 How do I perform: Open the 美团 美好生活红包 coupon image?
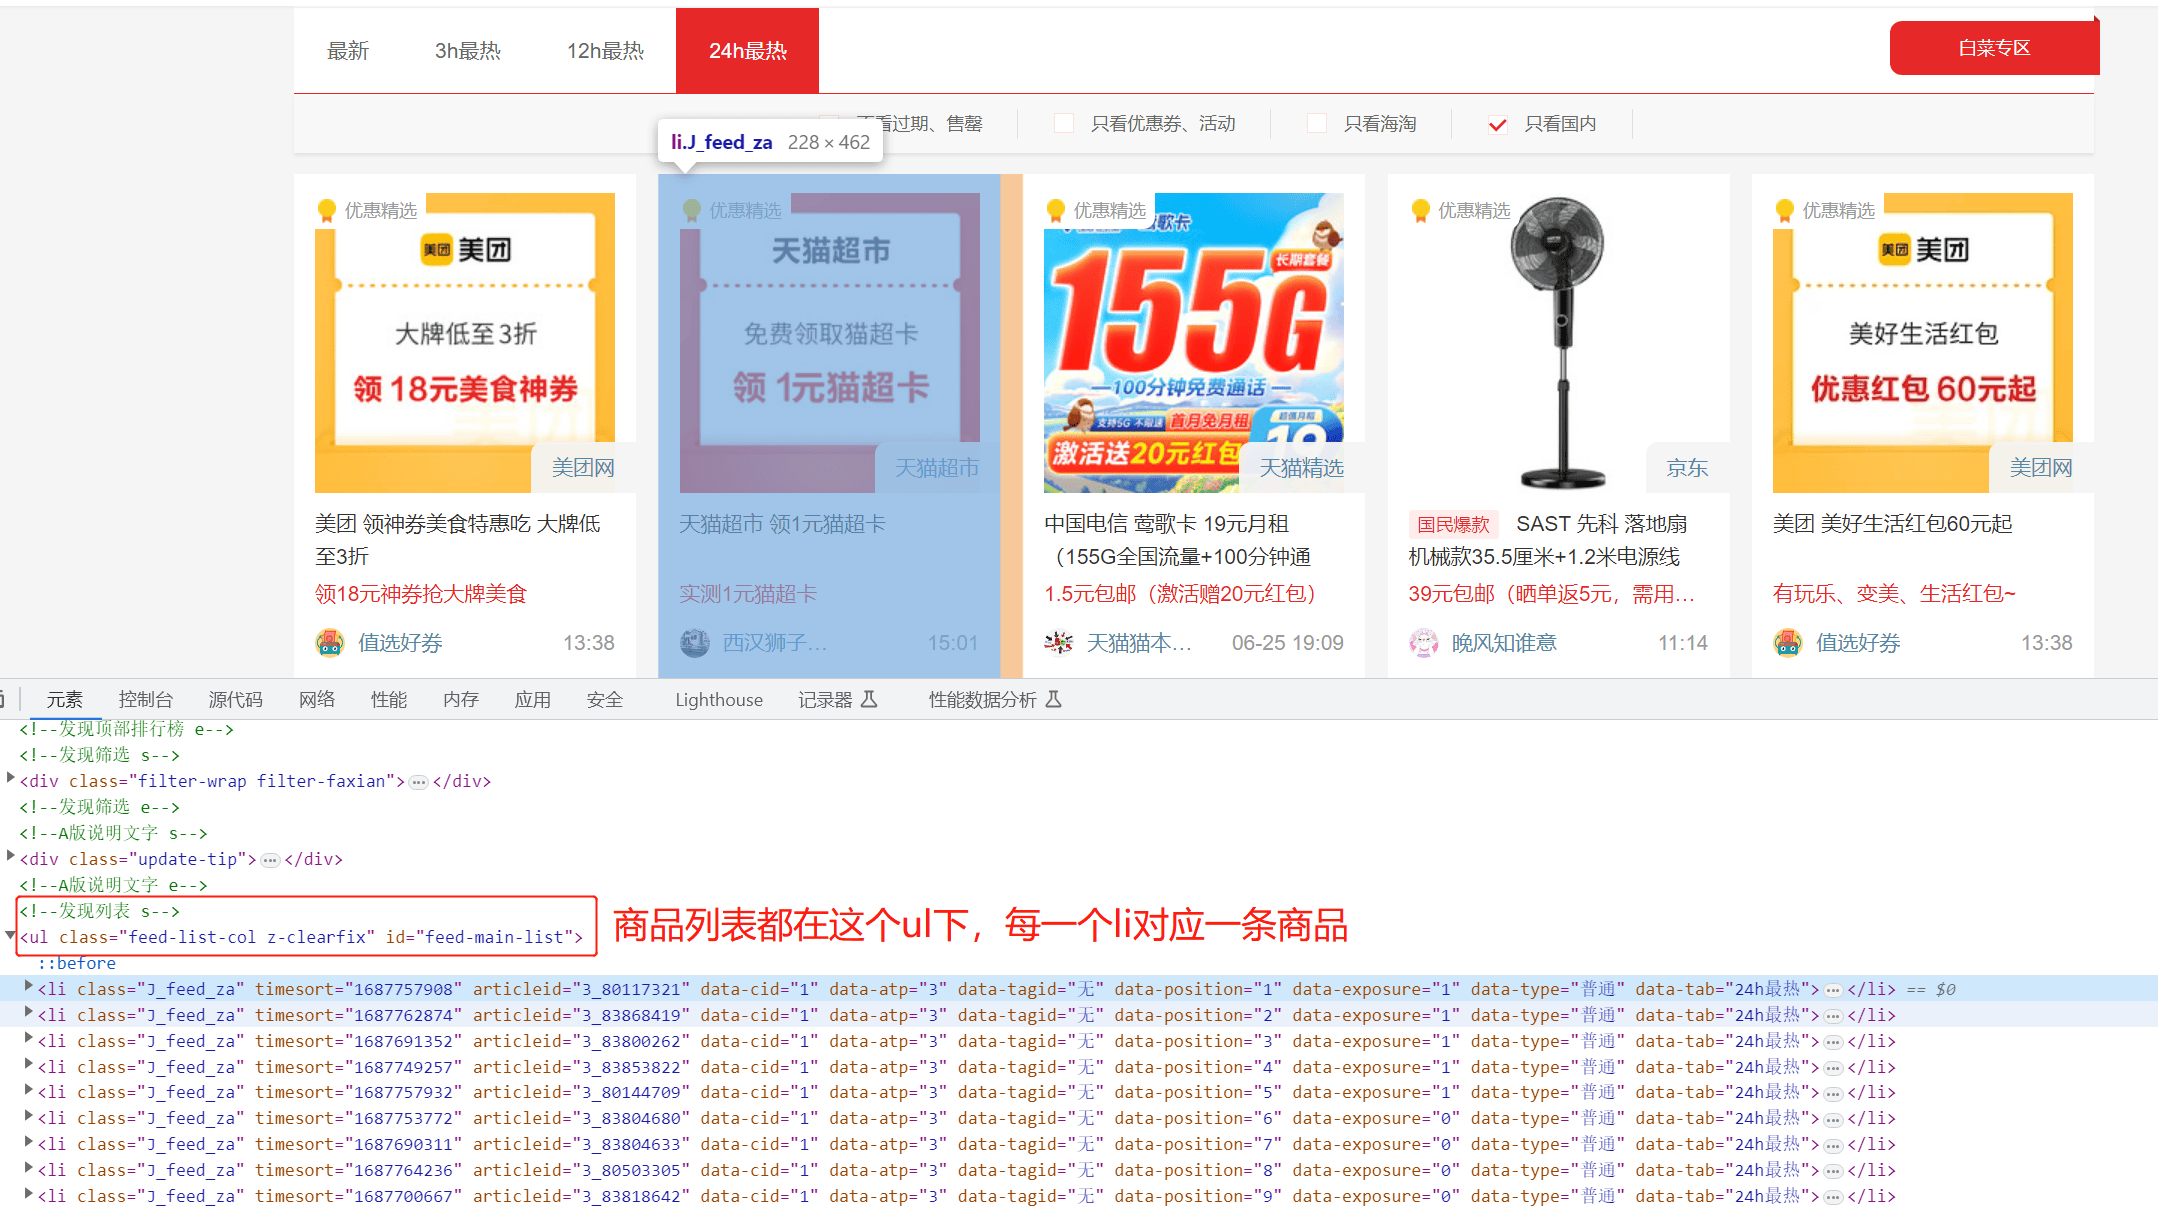[x=1923, y=342]
